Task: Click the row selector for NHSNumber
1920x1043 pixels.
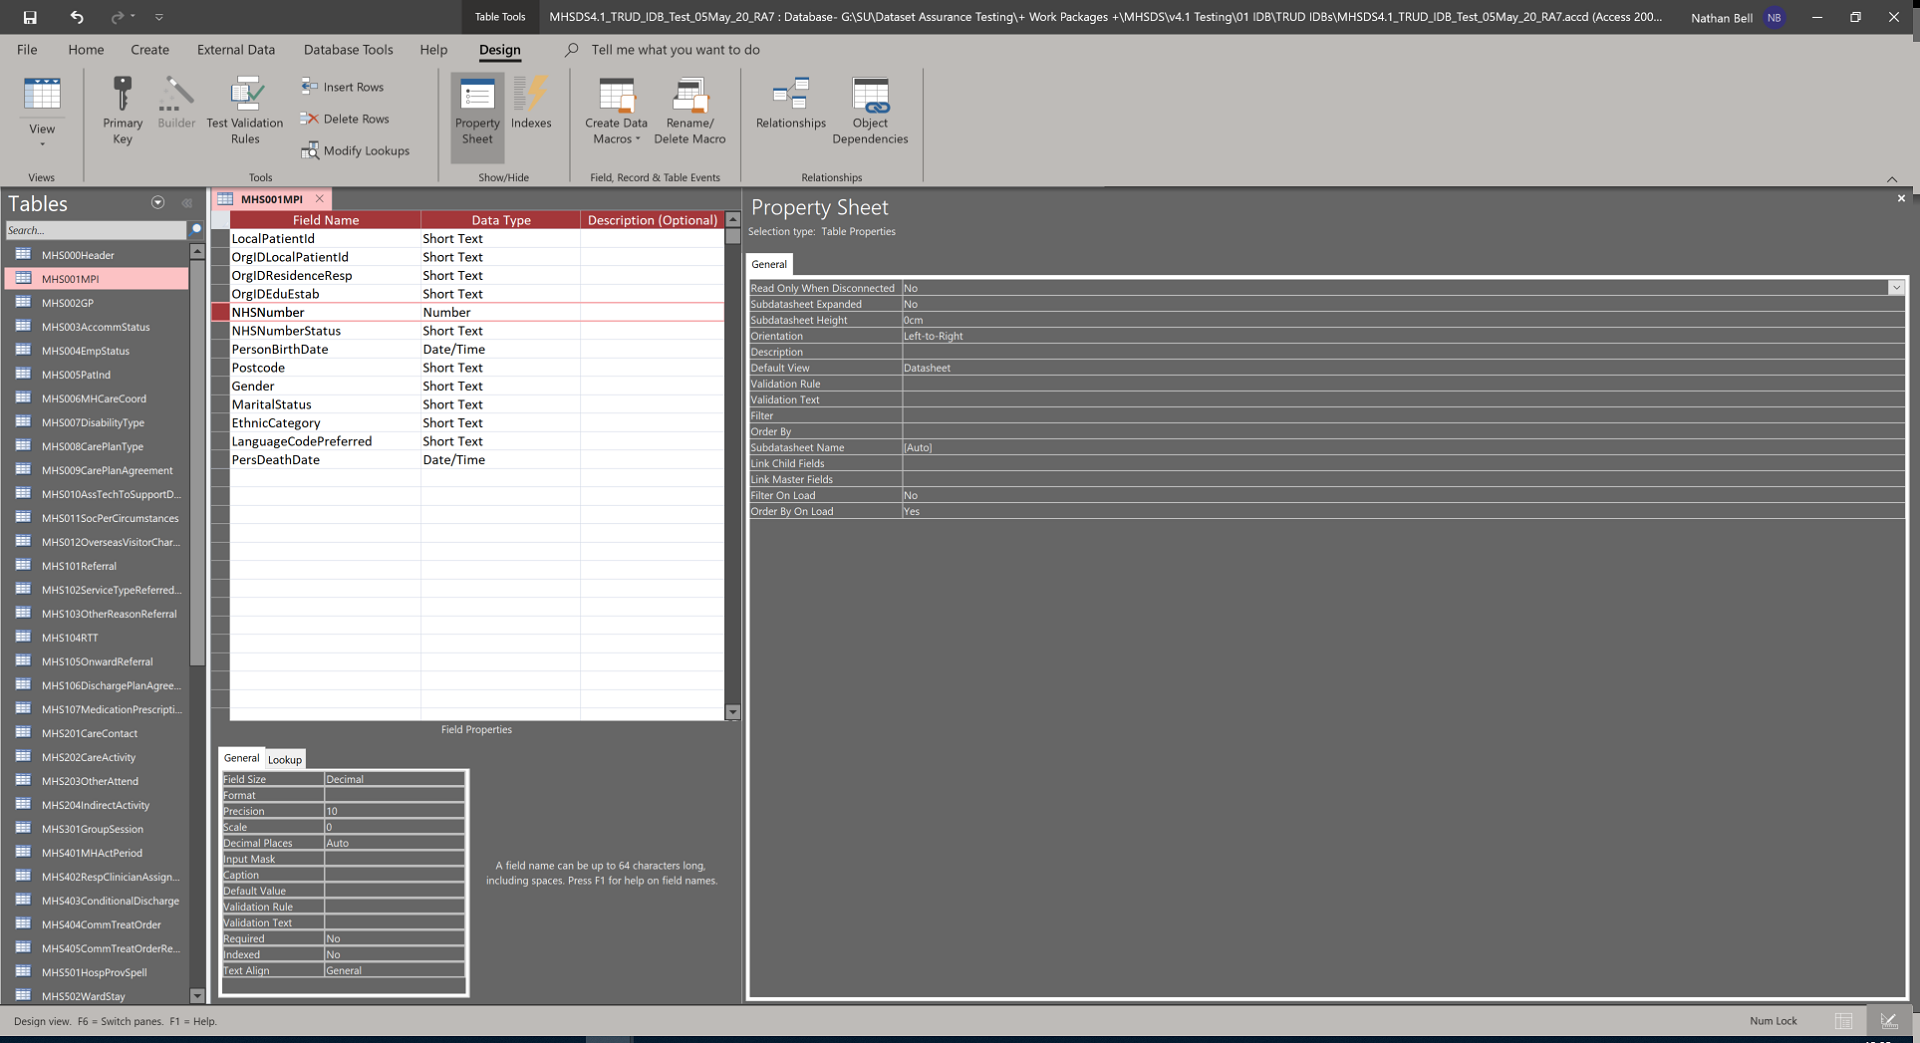Action: [x=221, y=313]
